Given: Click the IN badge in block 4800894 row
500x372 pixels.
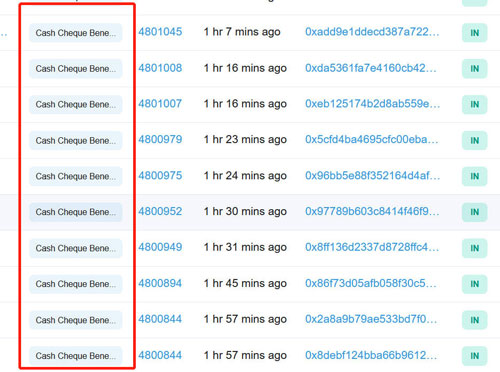Looking at the screenshot, I should (x=475, y=284).
